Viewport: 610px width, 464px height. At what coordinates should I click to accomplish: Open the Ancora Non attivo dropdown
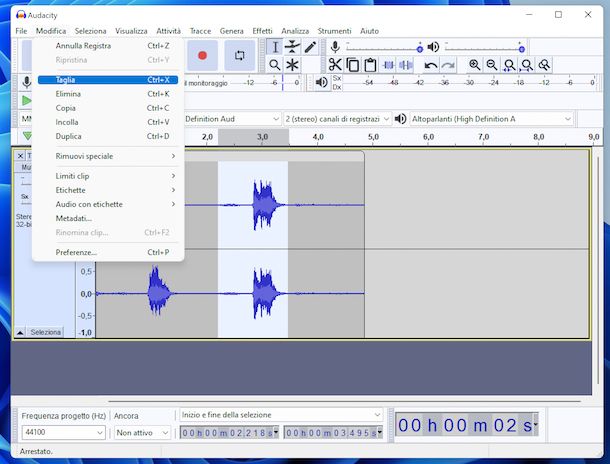[x=142, y=432]
